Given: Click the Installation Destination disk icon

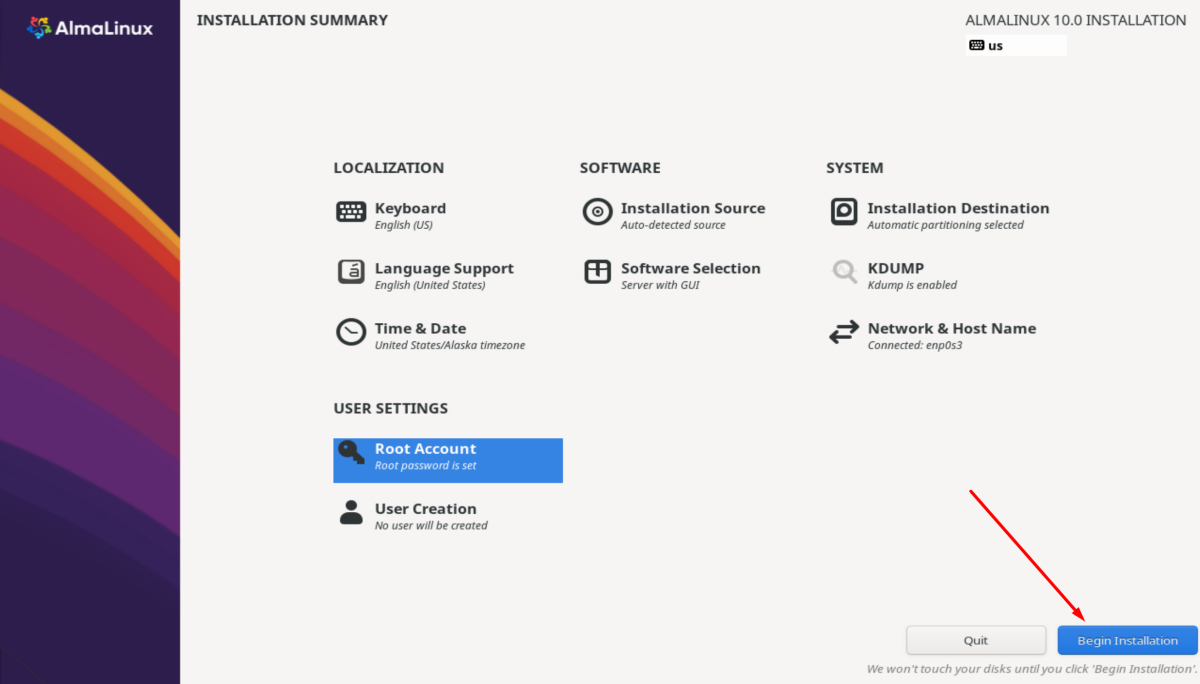Looking at the screenshot, I should tap(844, 212).
